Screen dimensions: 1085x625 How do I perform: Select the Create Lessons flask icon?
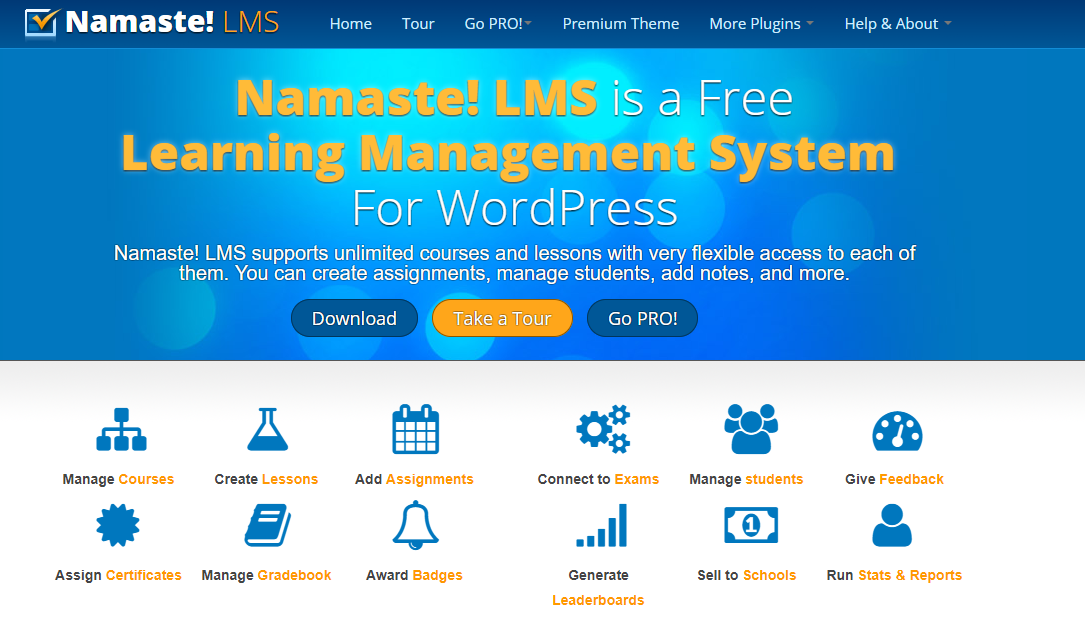(x=267, y=428)
